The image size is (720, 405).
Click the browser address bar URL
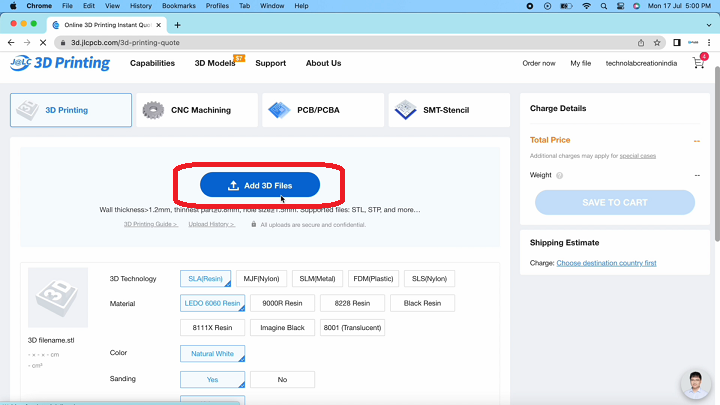(x=125, y=43)
